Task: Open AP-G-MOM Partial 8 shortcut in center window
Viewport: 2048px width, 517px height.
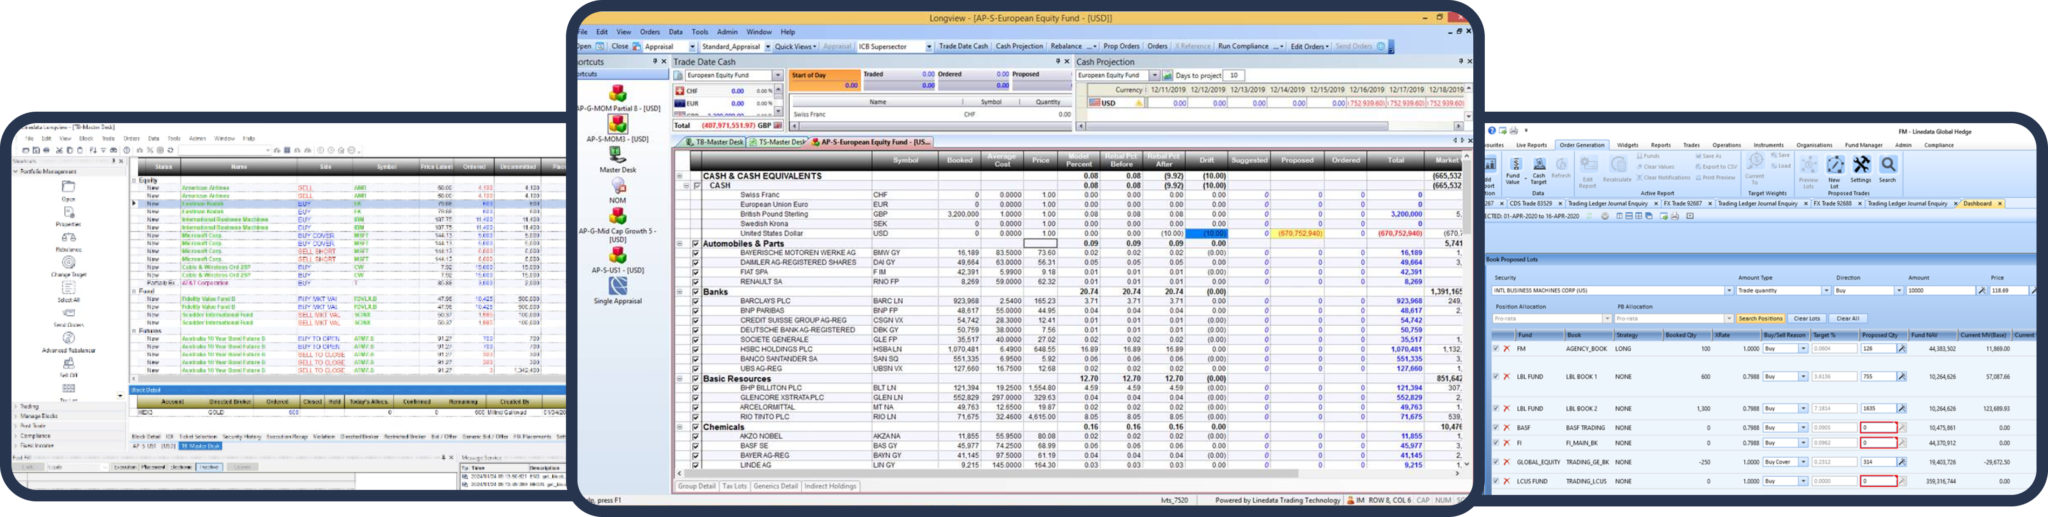Action: tap(618, 93)
